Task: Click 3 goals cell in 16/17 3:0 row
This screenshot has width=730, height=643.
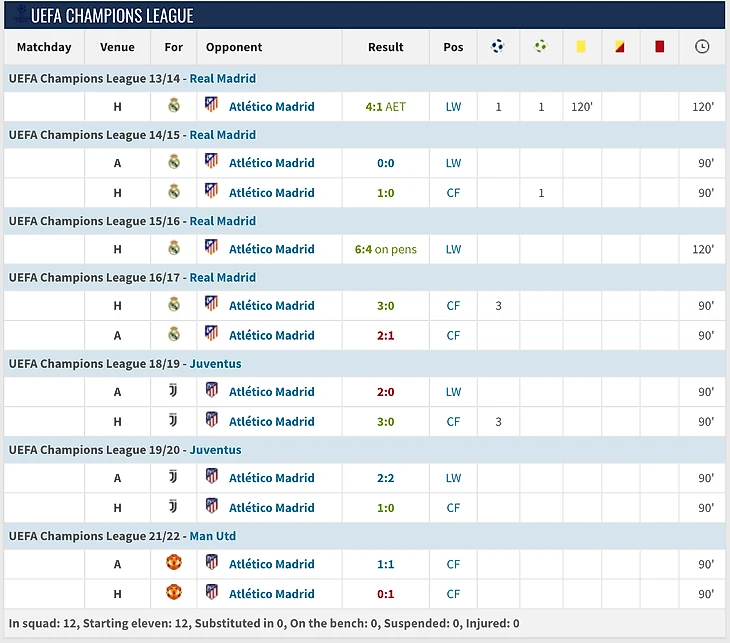Action: click(498, 305)
